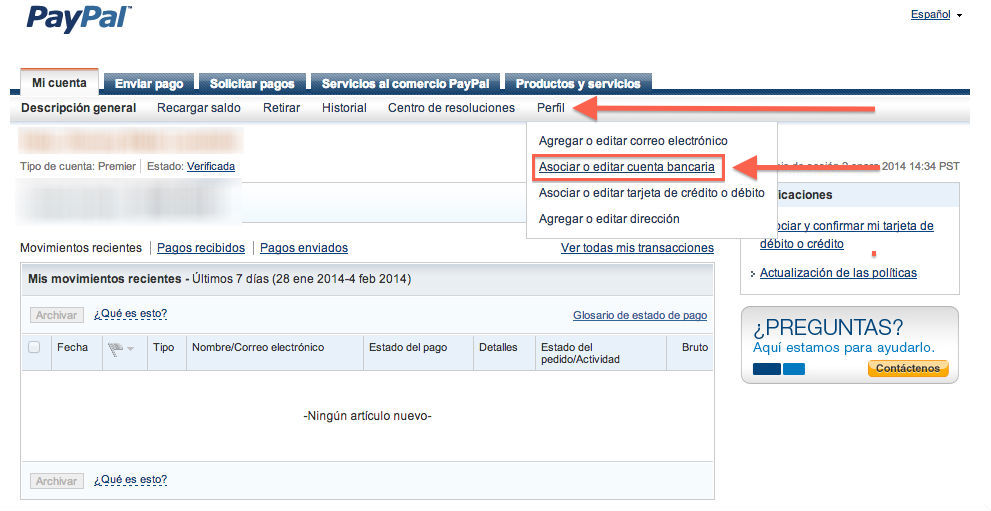The width and height of the screenshot is (991, 511).
Task: Click the Tipo column header
Action: click(x=164, y=347)
